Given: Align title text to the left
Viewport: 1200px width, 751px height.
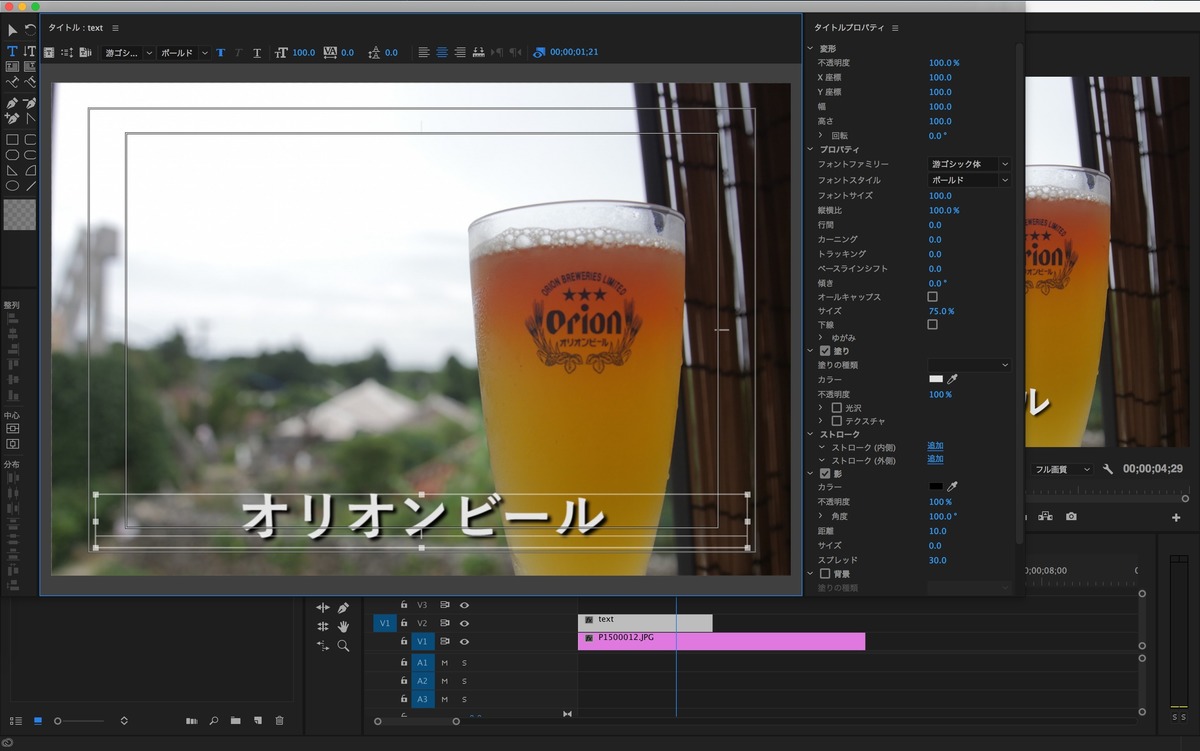Looking at the screenshot, I should [424, 53].
